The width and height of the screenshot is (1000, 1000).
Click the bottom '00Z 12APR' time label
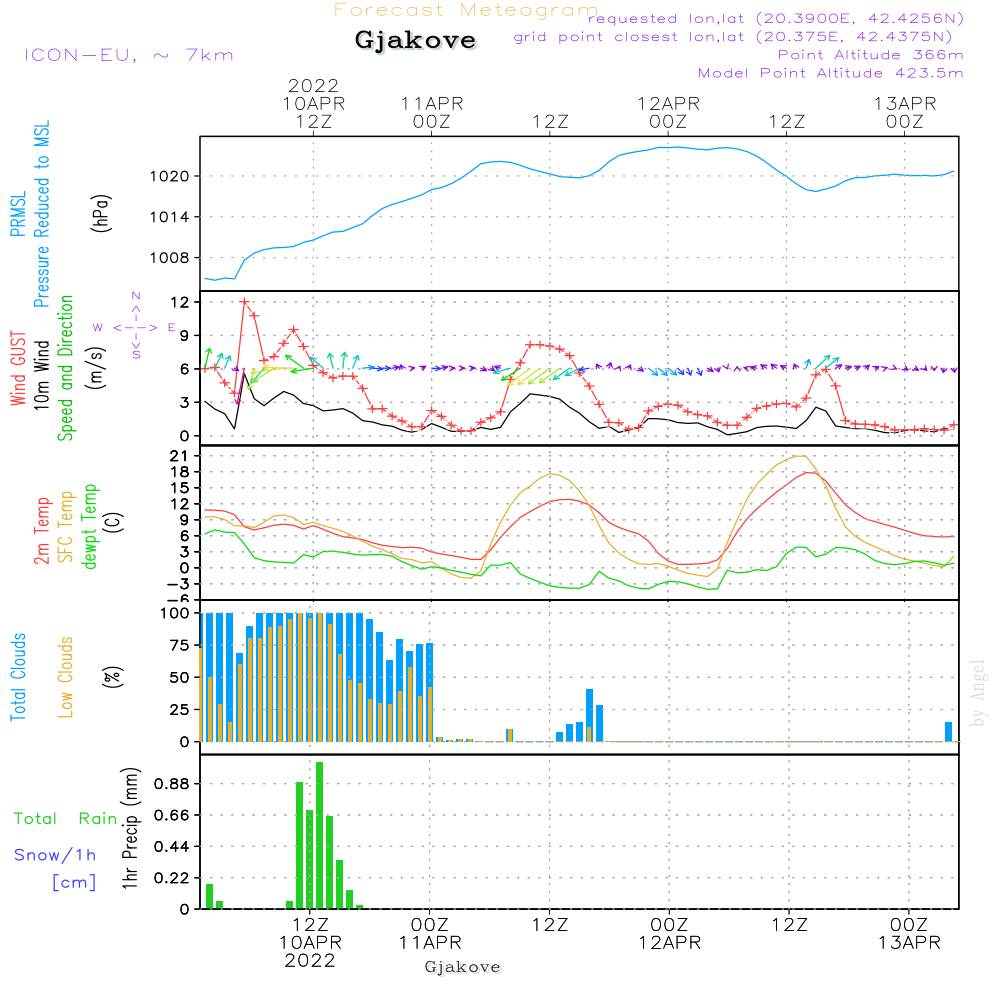click(x=670, y=934)
